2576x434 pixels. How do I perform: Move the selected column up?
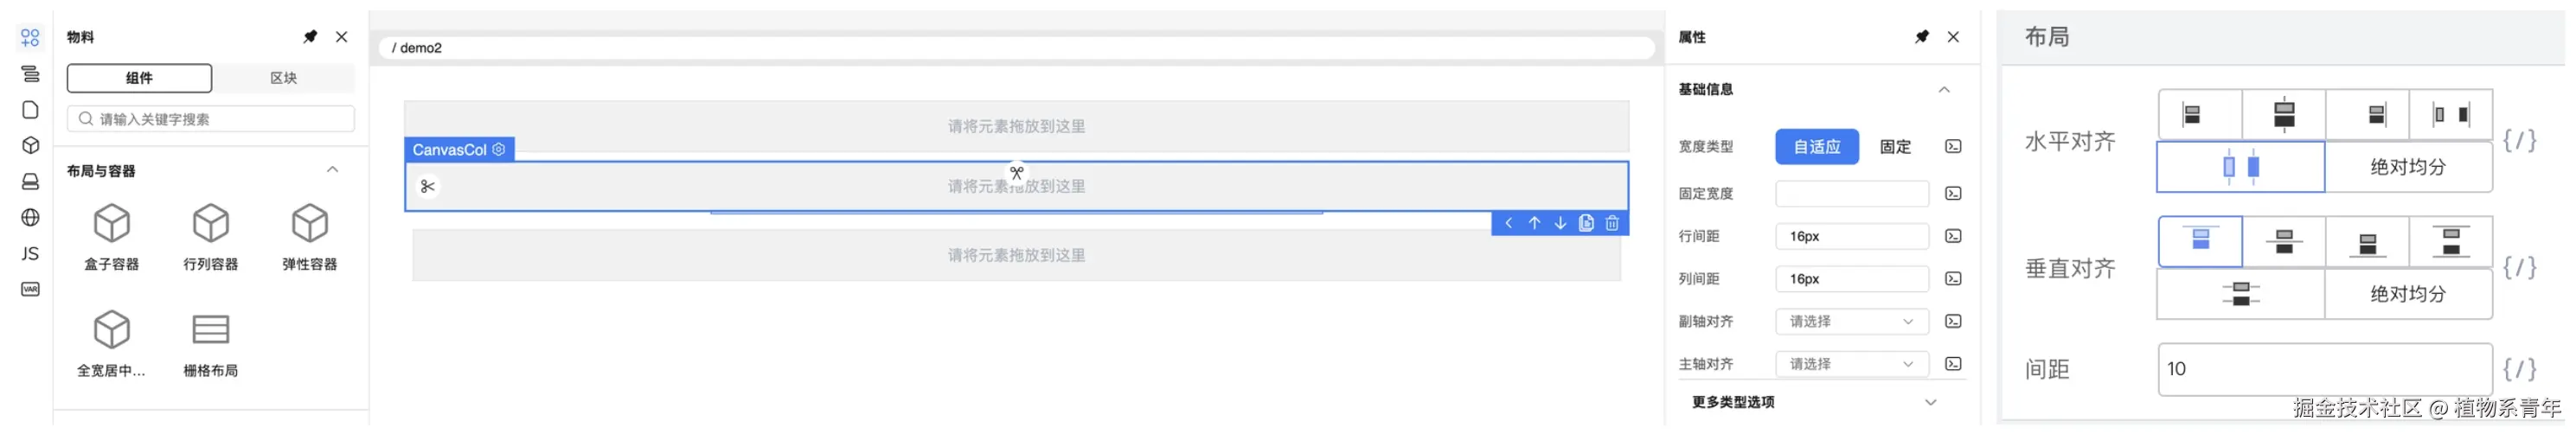(x=1534, y=223)
